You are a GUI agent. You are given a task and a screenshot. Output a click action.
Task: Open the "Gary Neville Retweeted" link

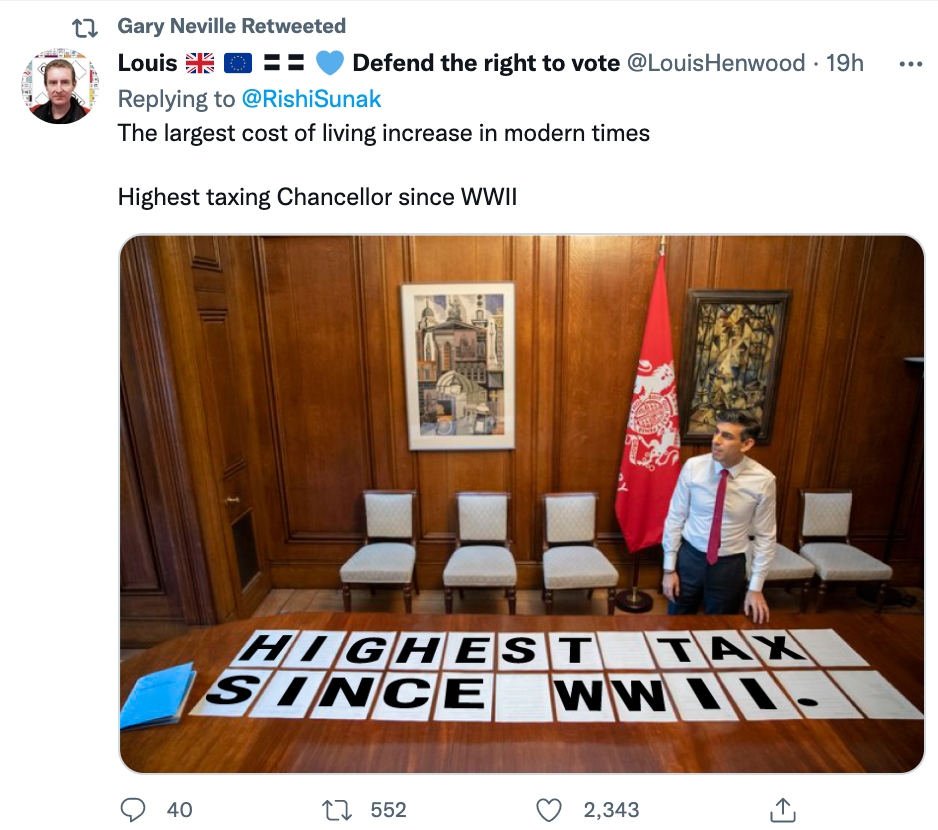(232, 26)
